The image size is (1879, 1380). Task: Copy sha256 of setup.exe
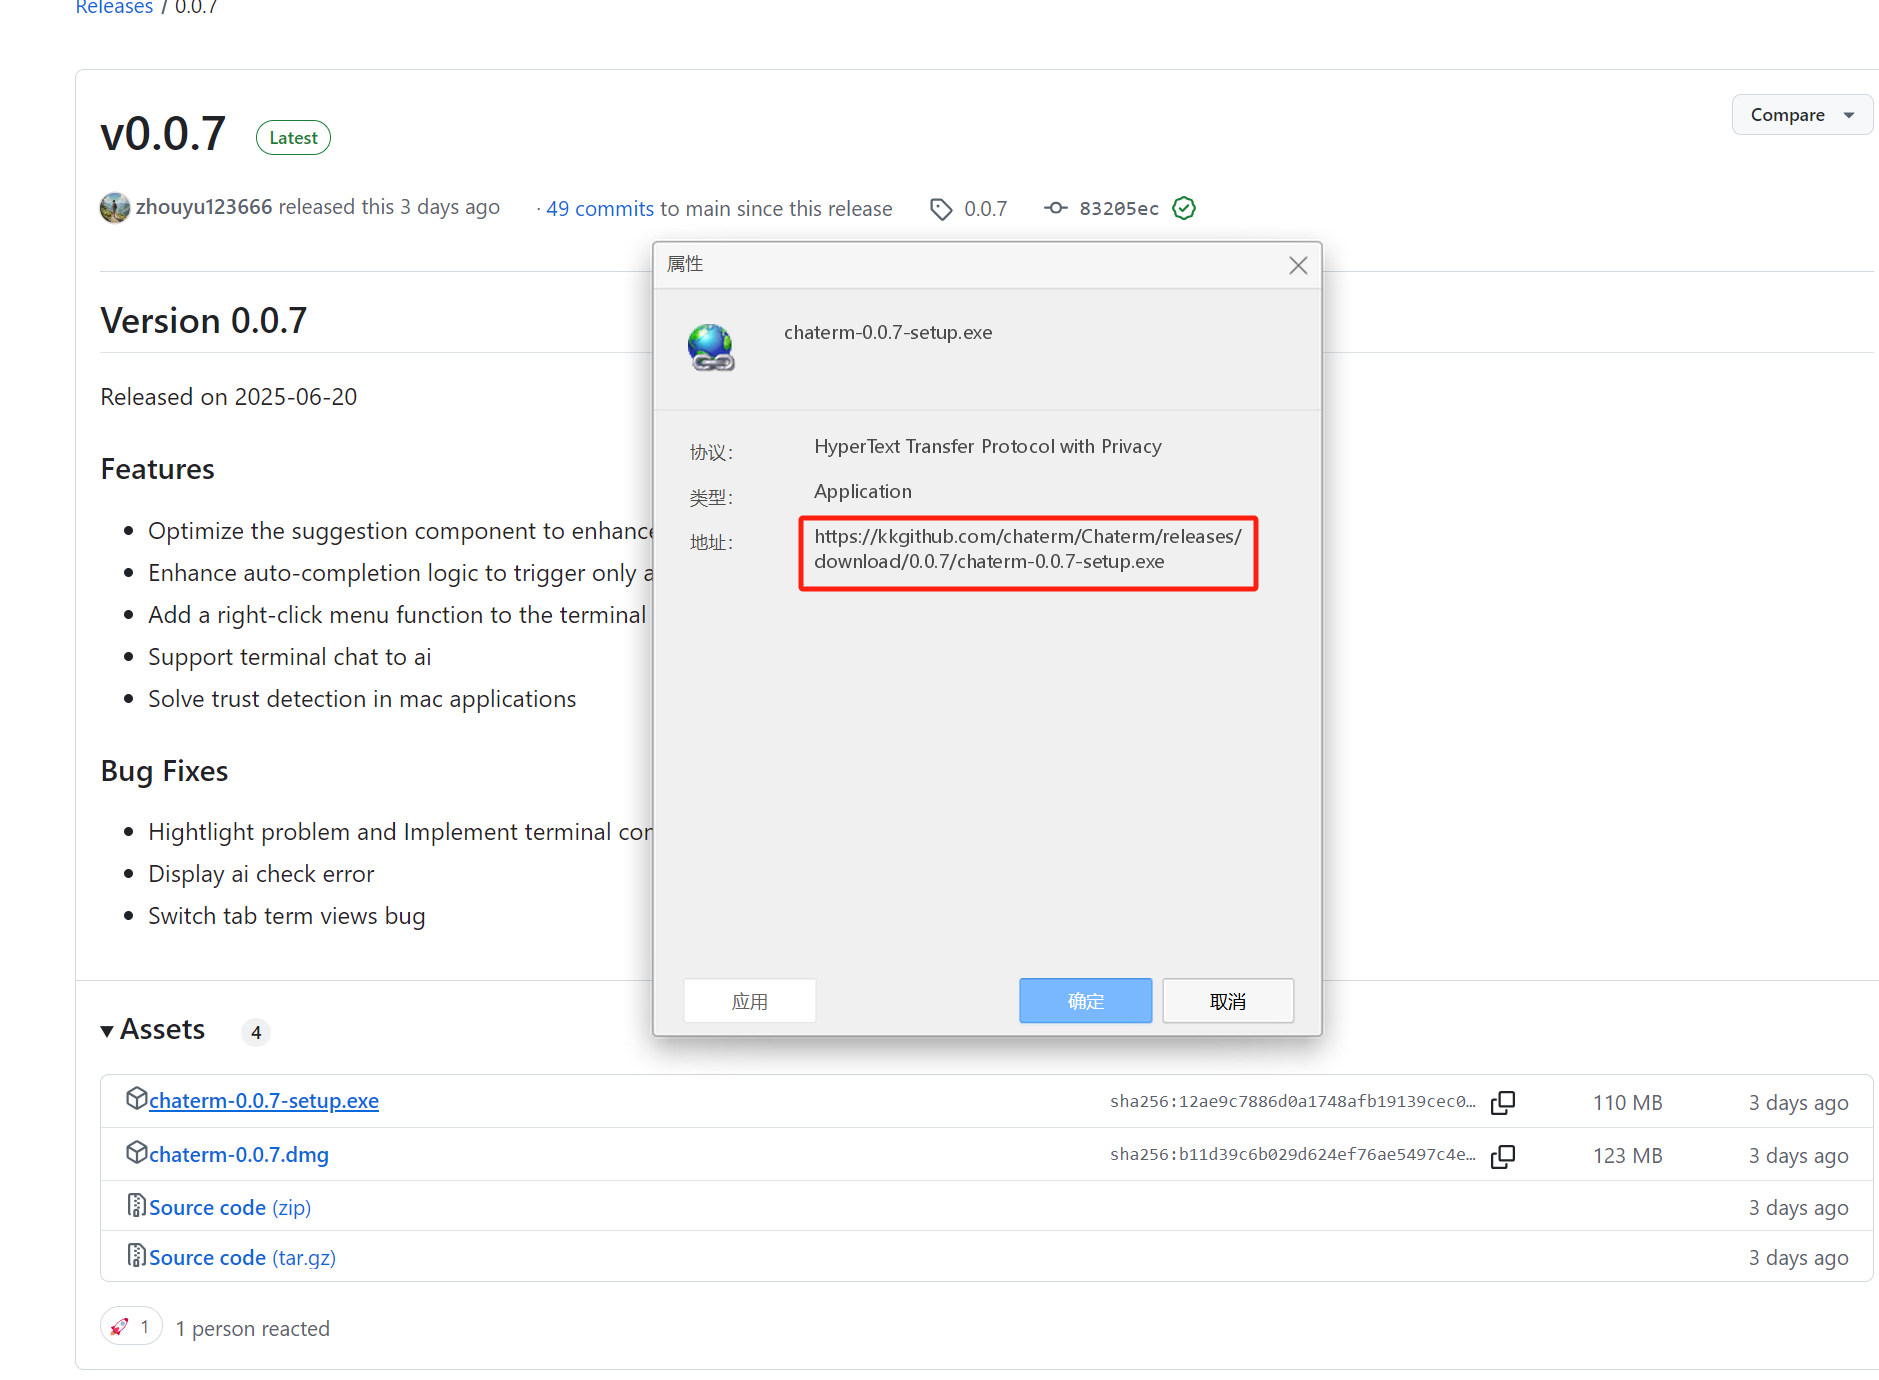(1503, 1103)
